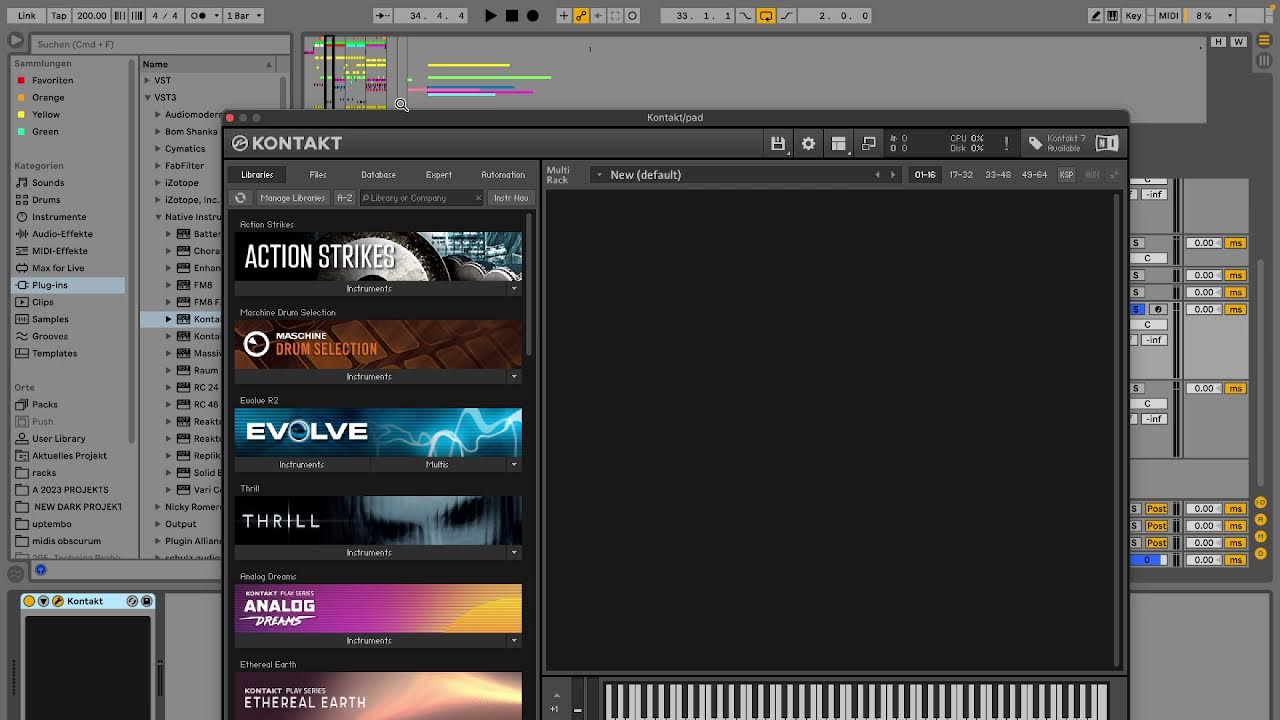Click Ableton session record circle icon

click(632, 16)
